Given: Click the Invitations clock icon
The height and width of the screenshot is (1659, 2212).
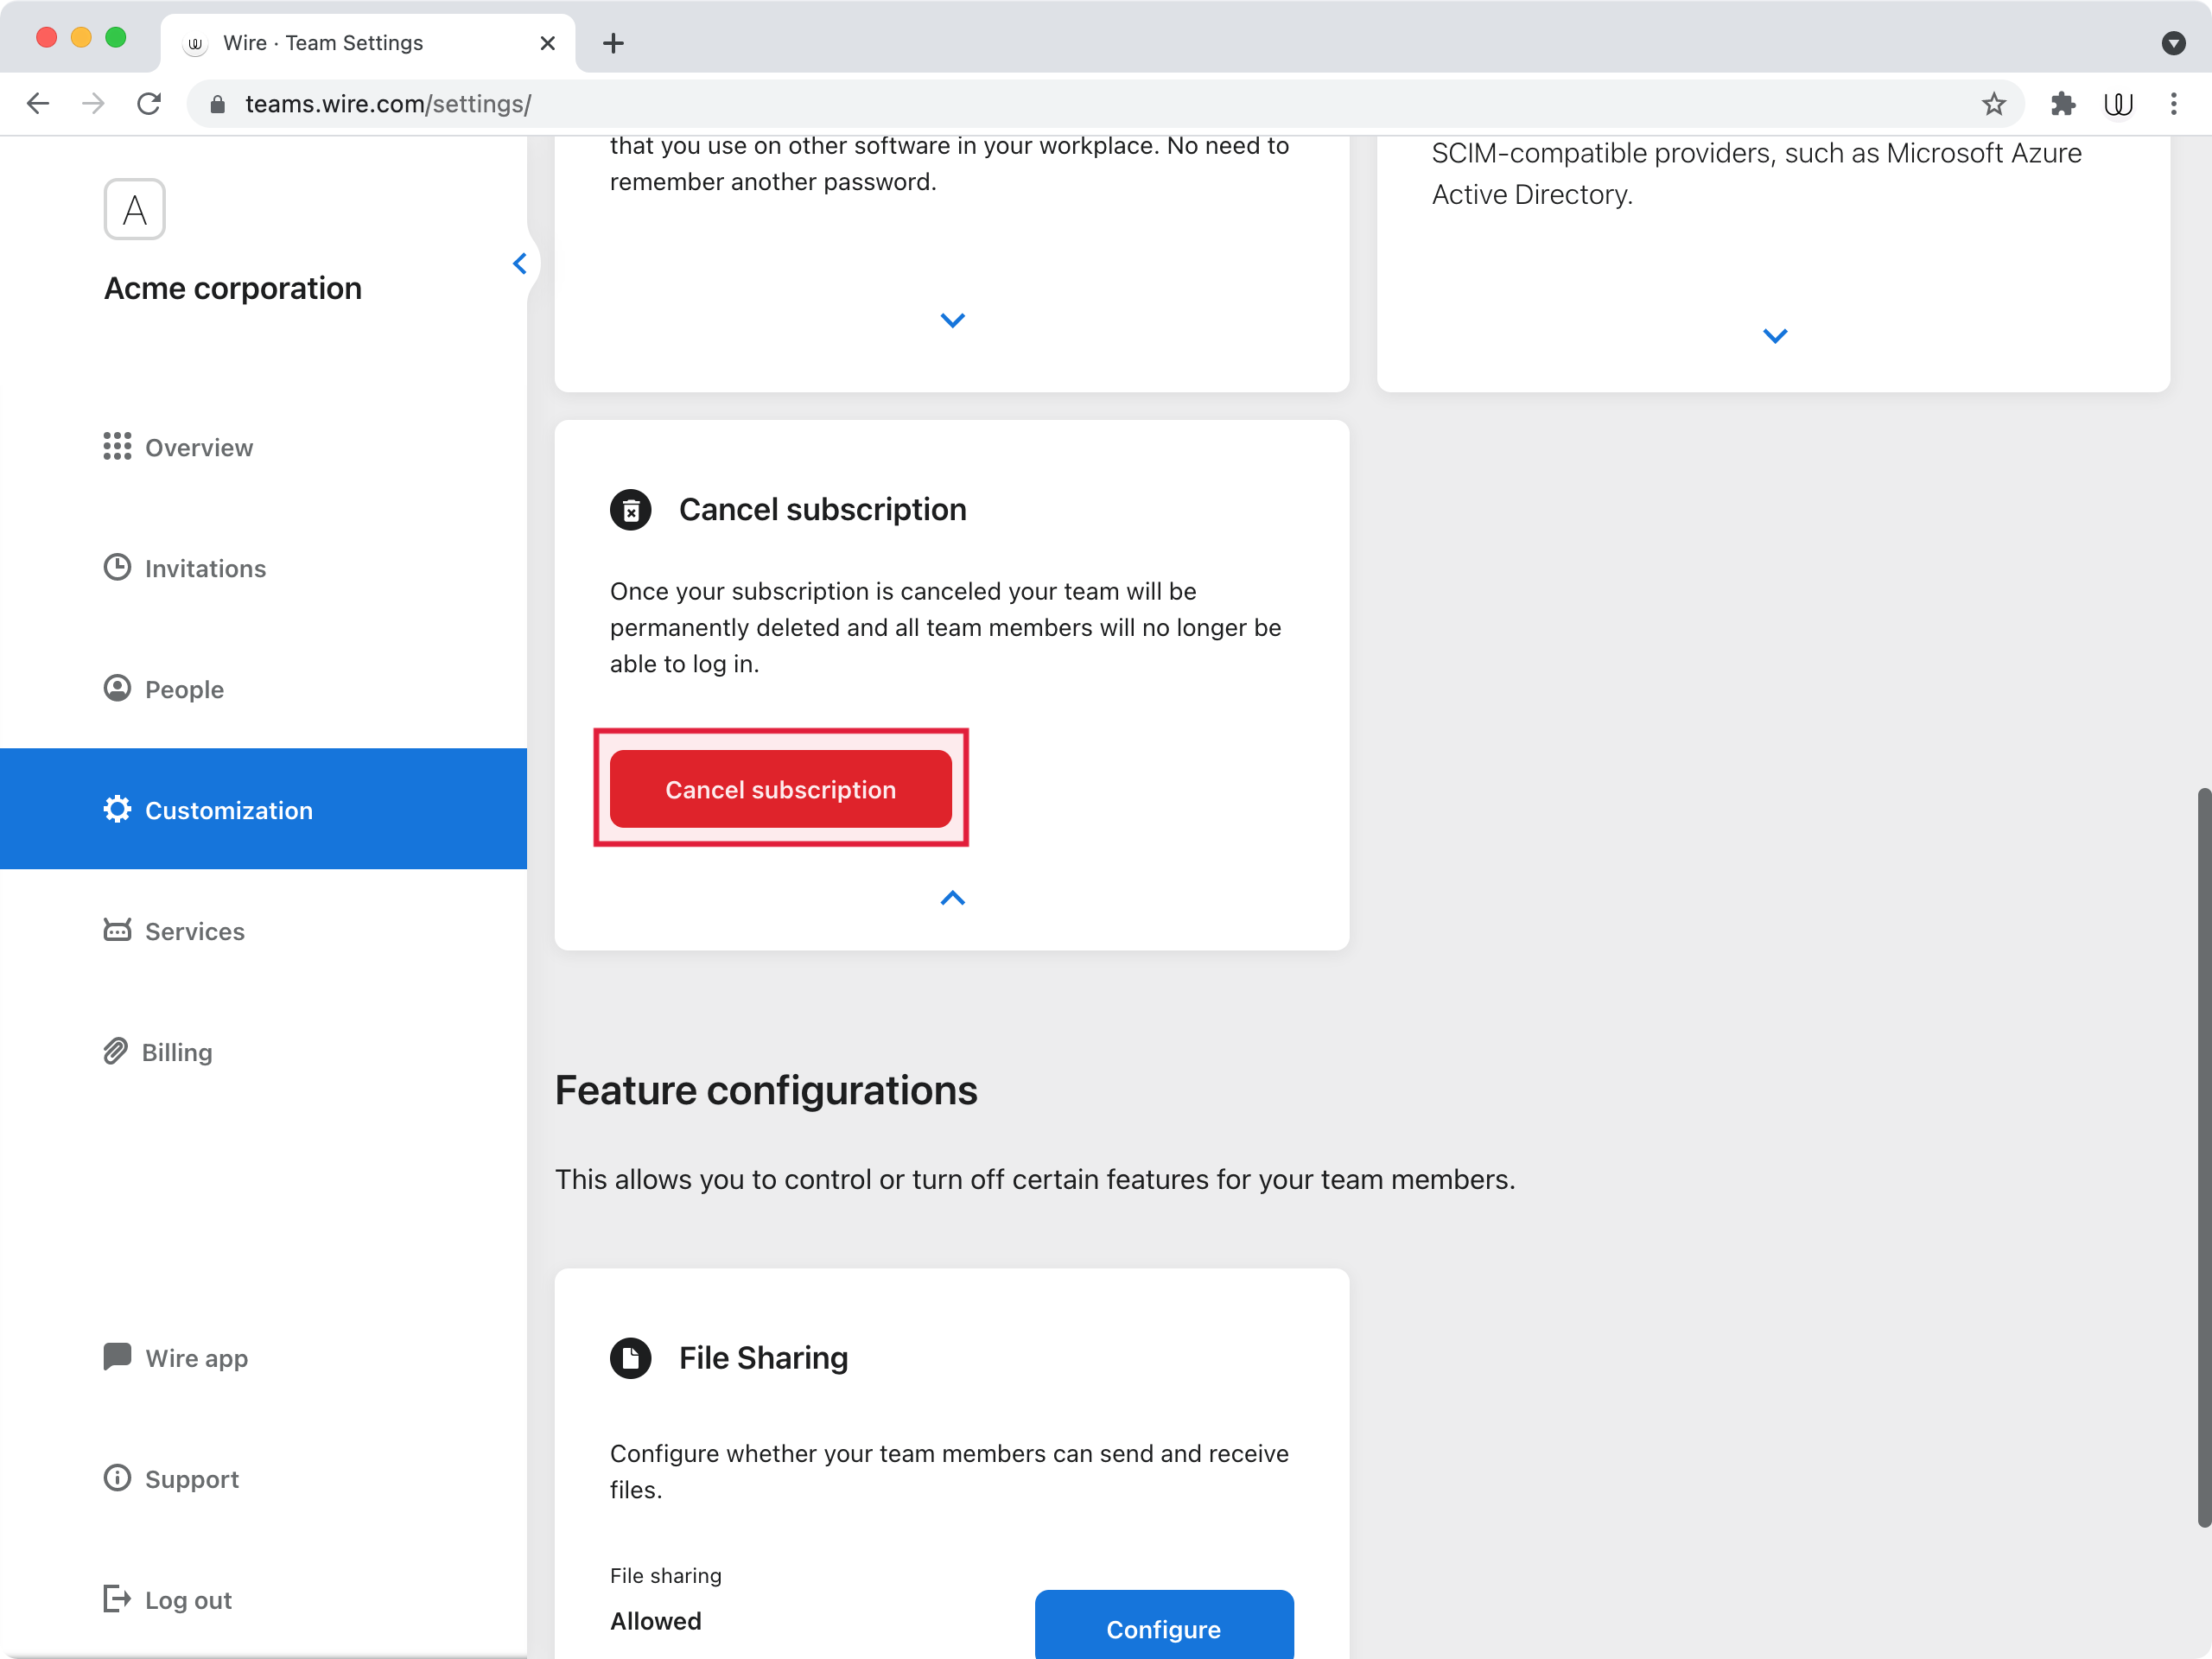Looking at the screenshot, I should click(x=117, y=567).
